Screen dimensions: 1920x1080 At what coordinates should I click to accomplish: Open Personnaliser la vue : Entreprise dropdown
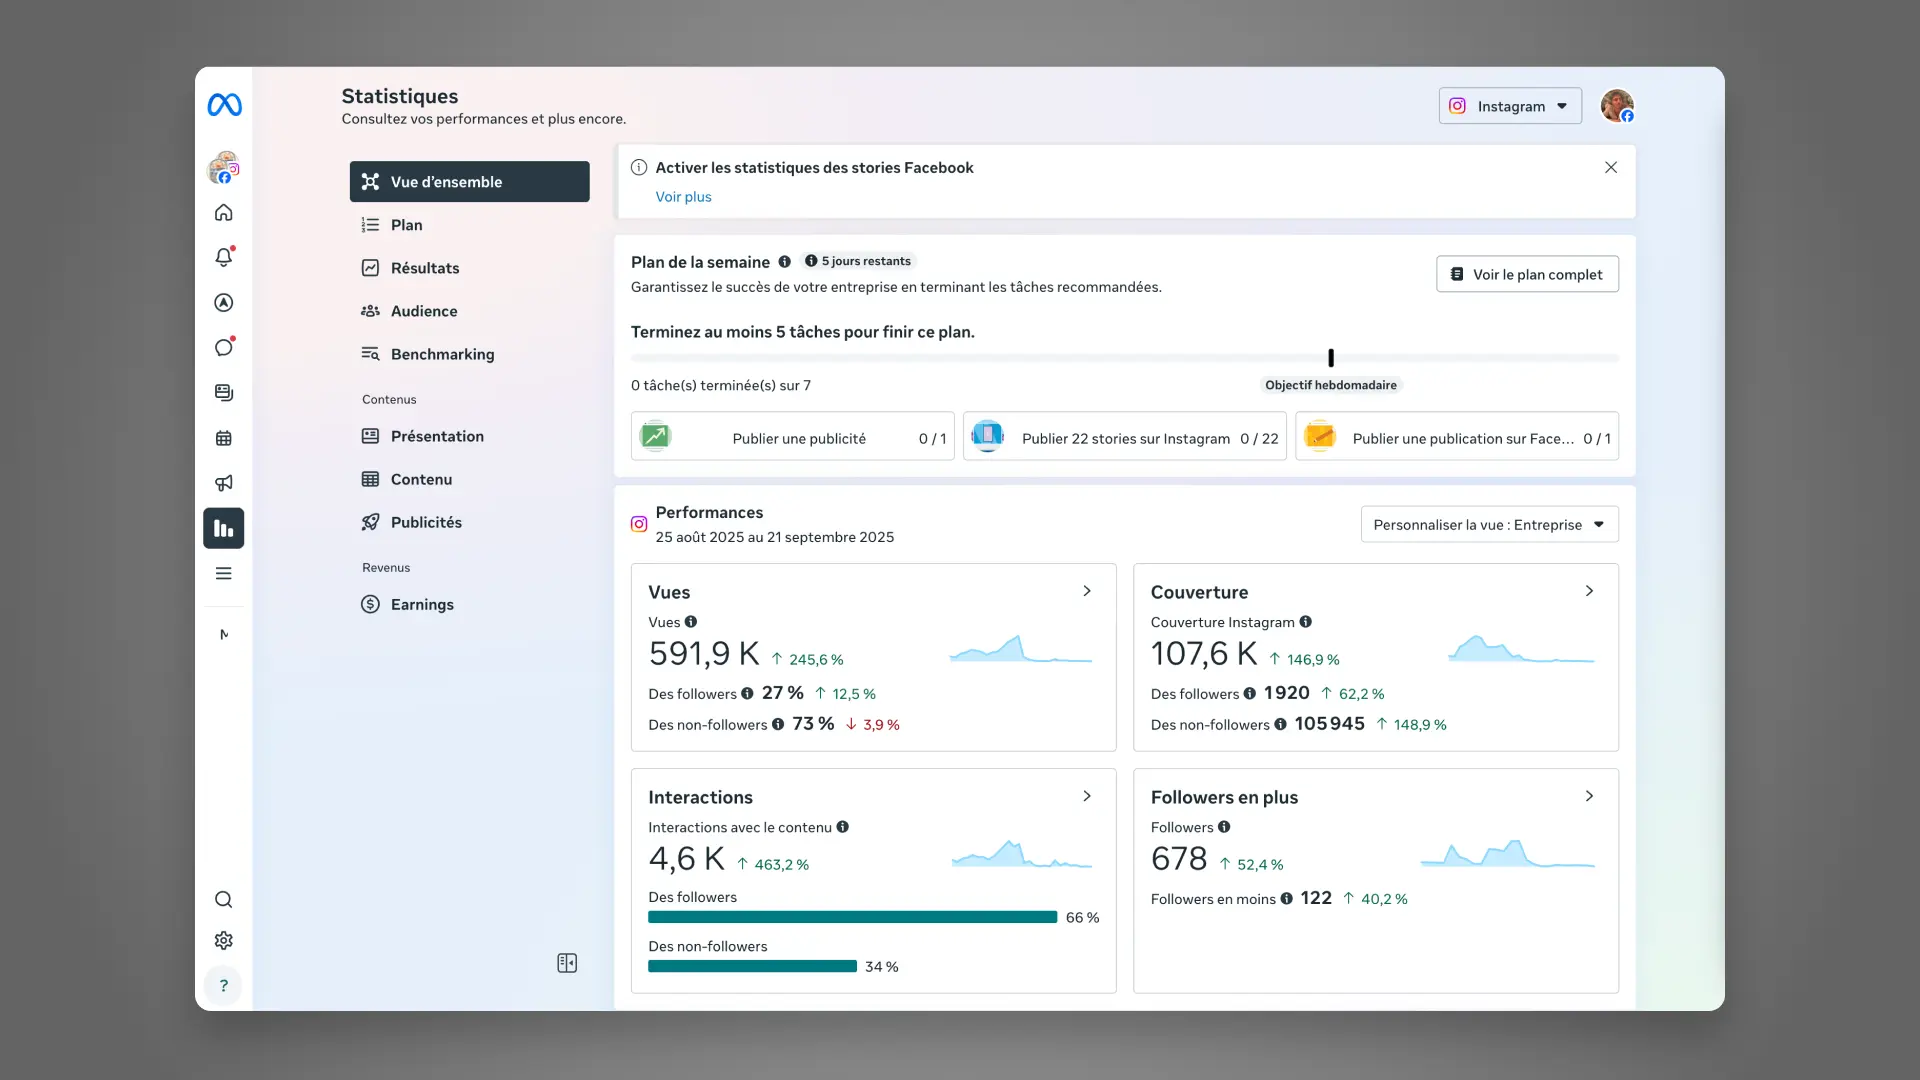tap(1489, 524)
